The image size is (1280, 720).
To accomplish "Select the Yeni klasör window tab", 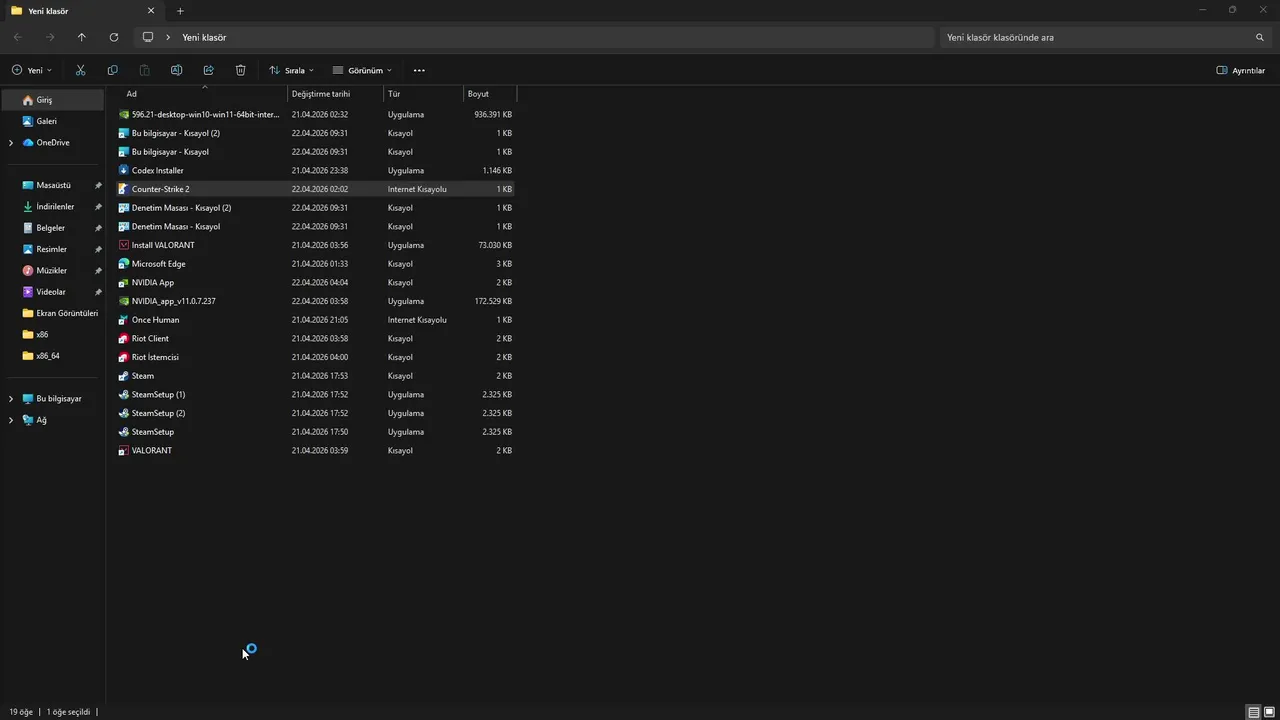I will click(x=83, y=11).
